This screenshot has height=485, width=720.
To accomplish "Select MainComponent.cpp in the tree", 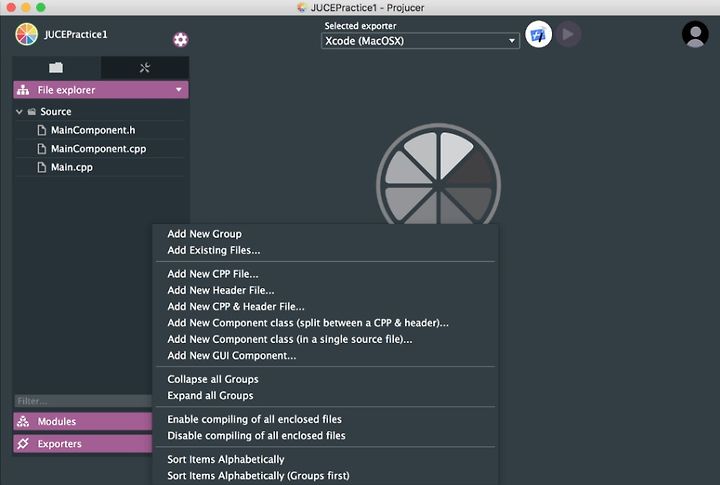I will tap(100, 149).
